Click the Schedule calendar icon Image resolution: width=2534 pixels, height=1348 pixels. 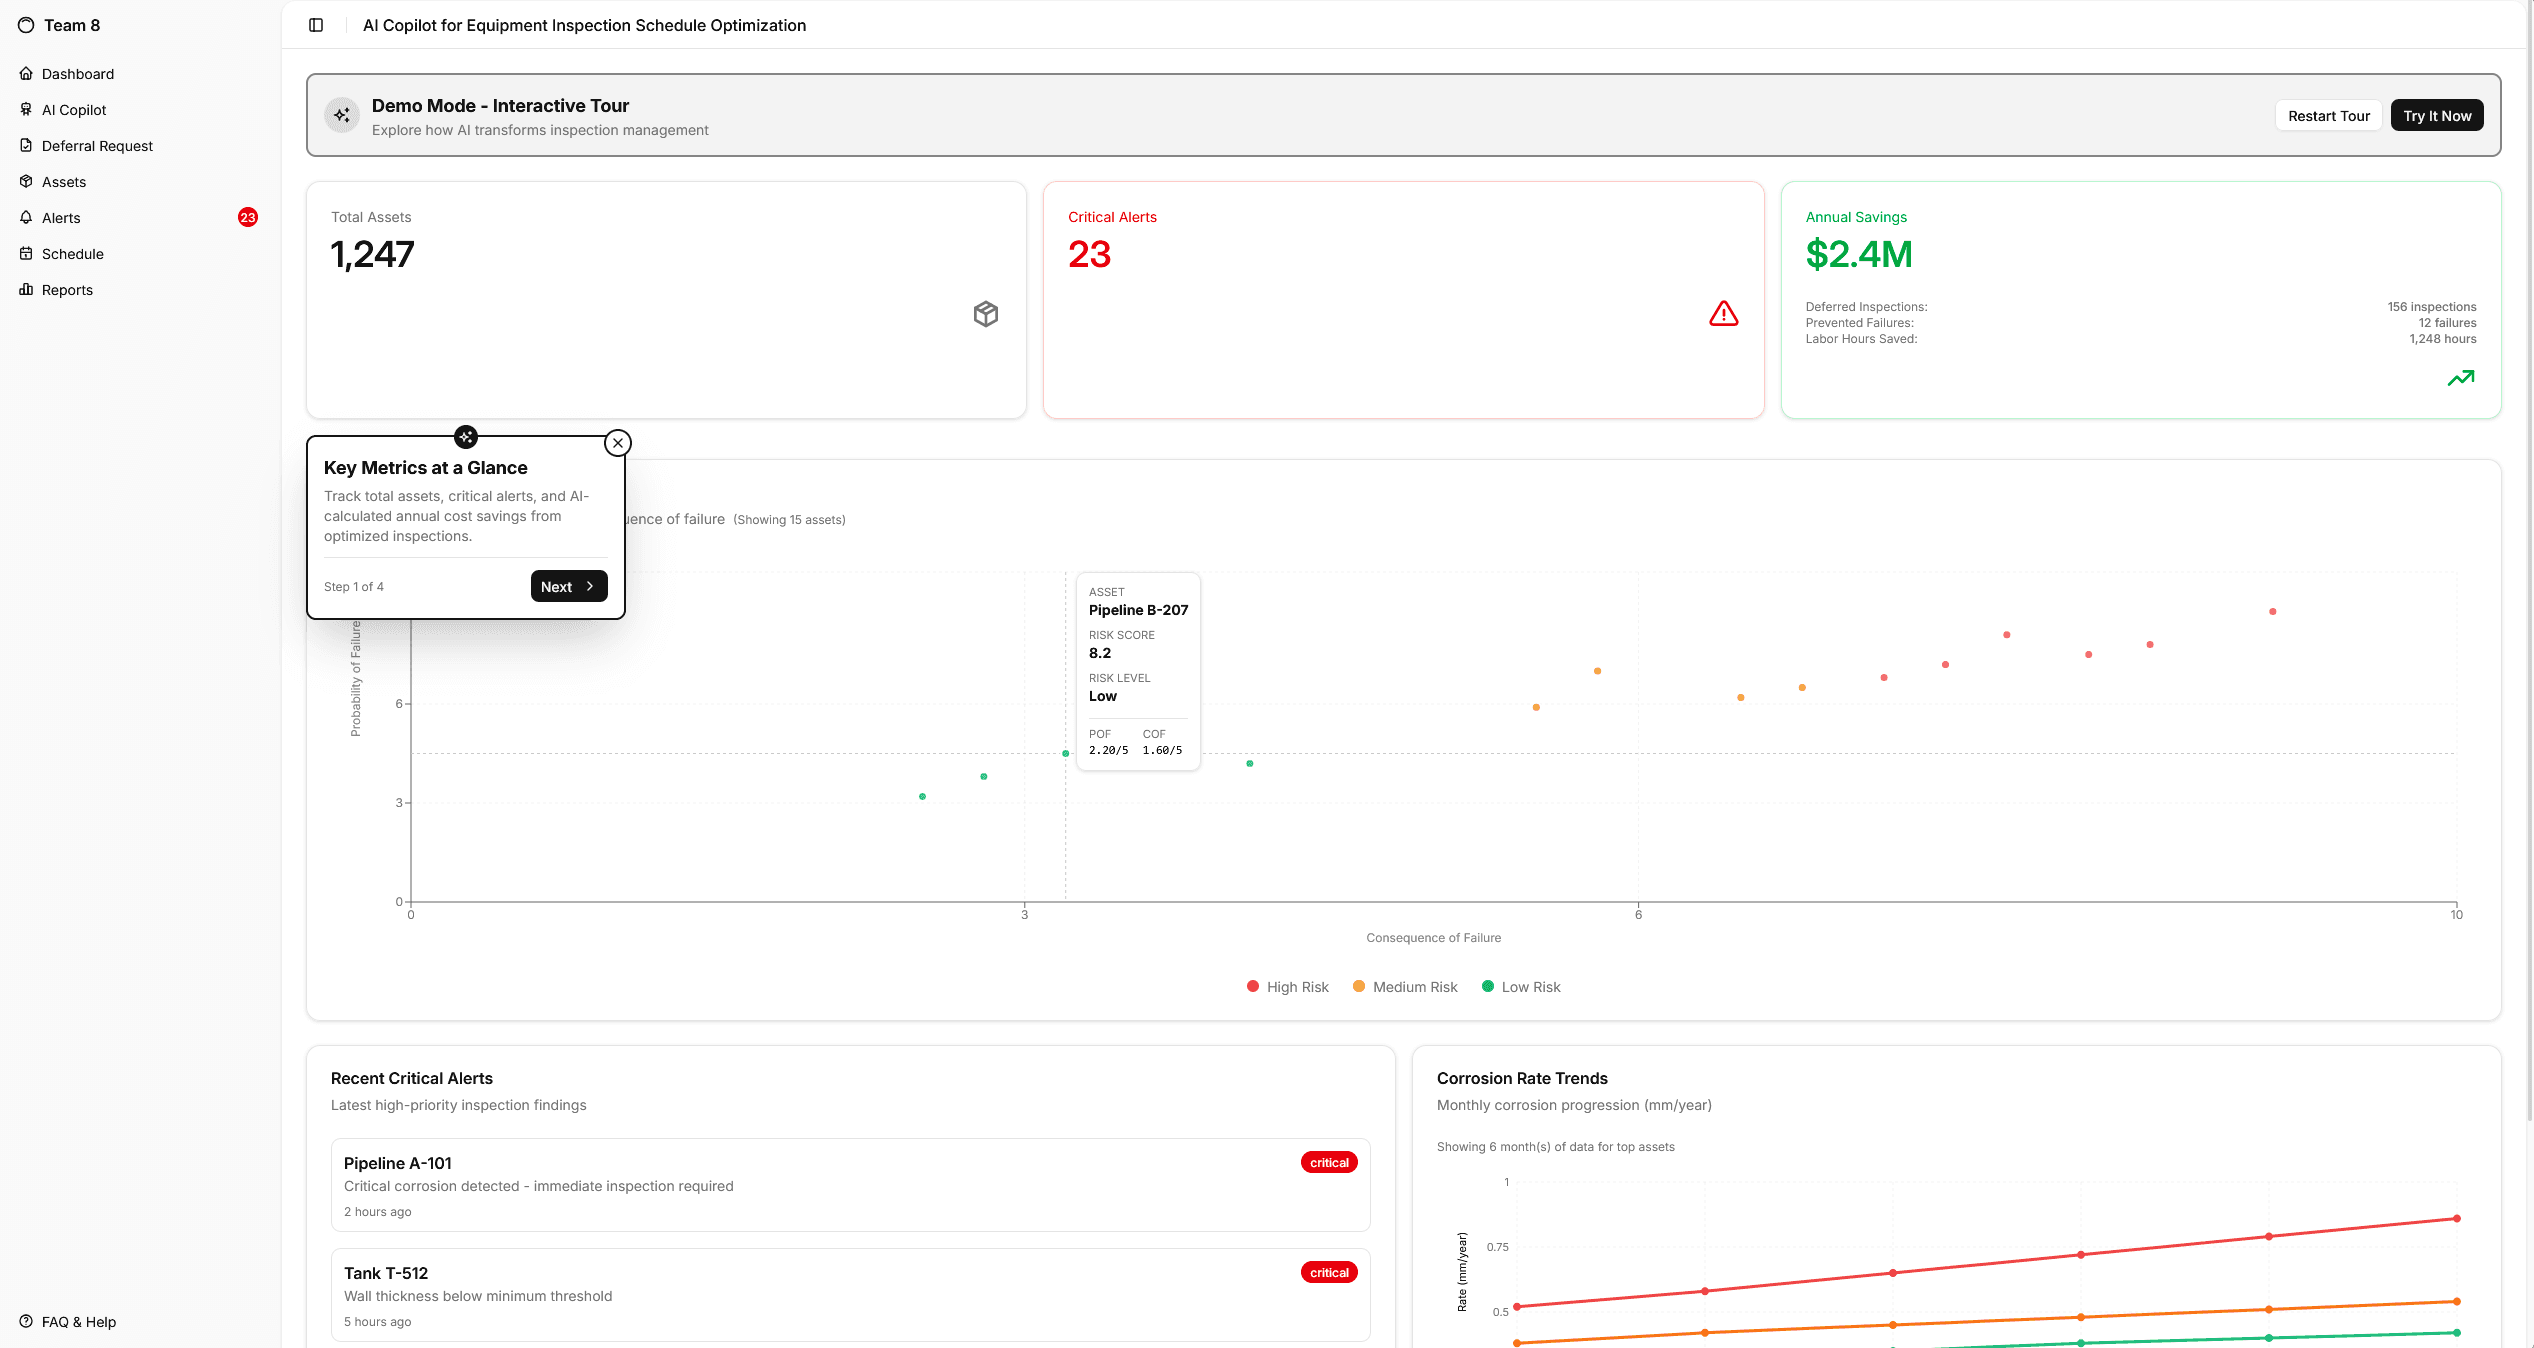tap(26, 253)
